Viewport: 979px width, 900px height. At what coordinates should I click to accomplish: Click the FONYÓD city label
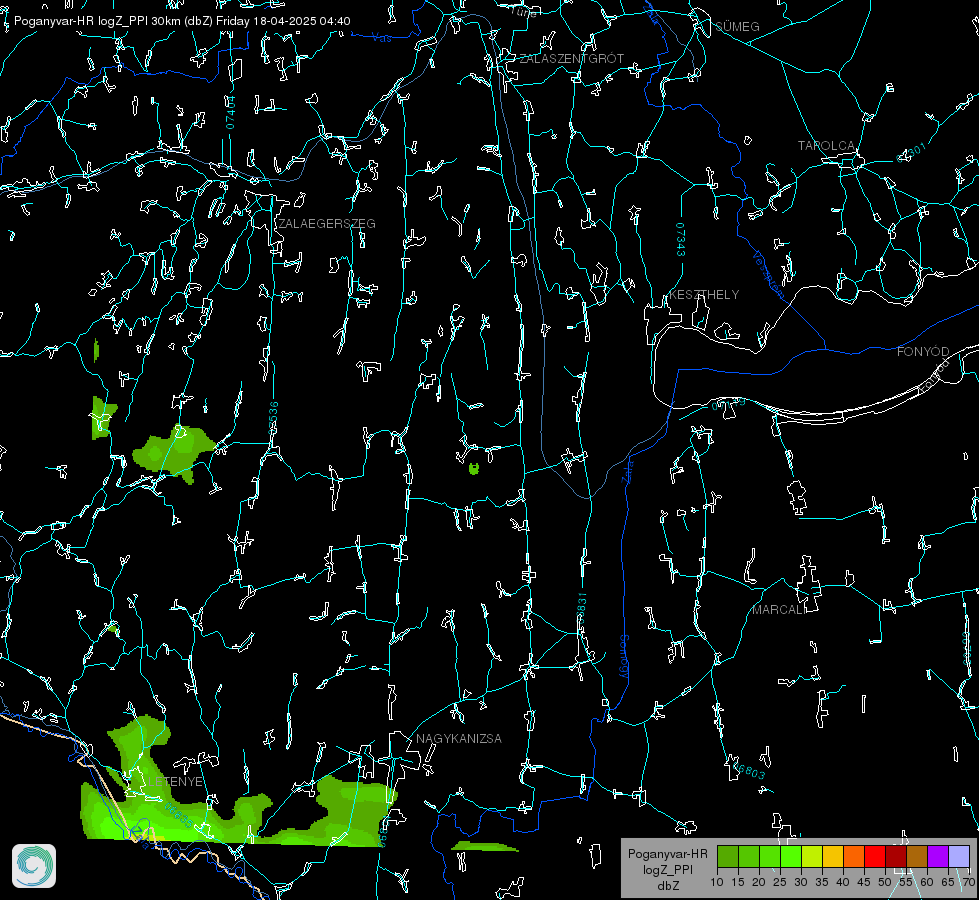[x=923, y=352]
